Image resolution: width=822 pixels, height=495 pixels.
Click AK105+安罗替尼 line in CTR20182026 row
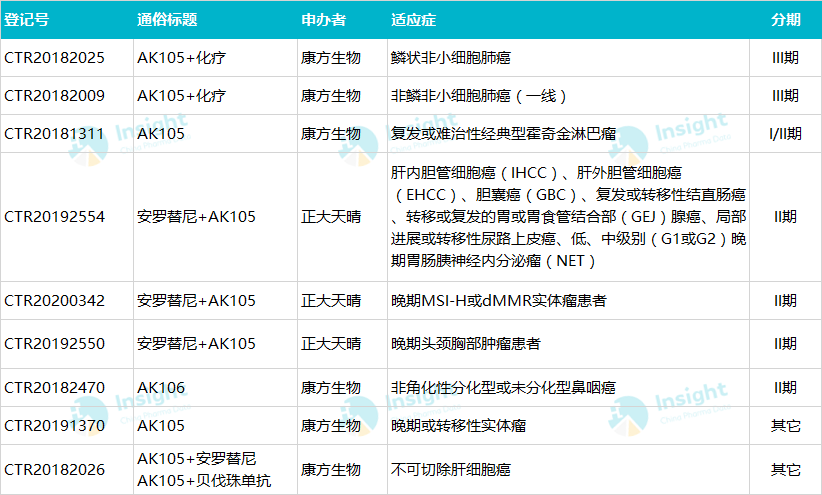coord(197,459)
